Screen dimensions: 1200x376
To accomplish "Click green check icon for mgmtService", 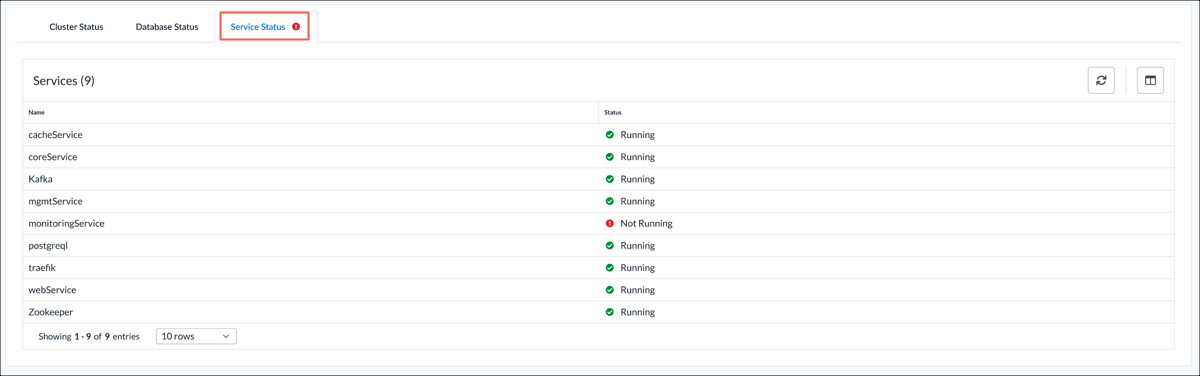I will coord(610,201).
